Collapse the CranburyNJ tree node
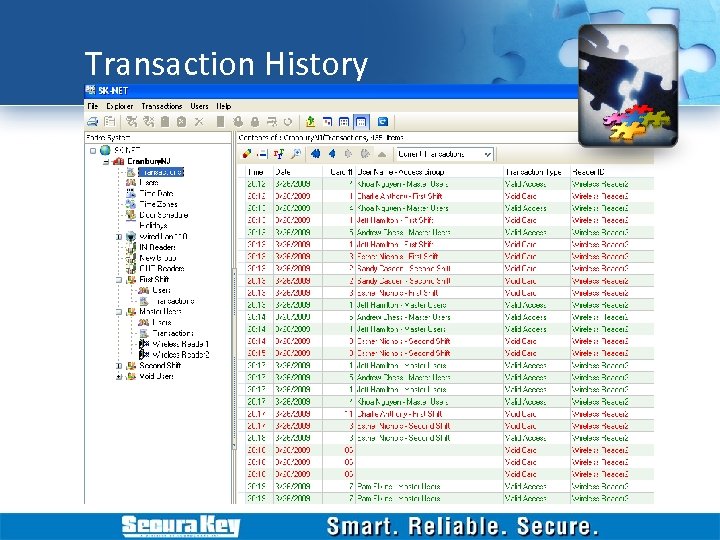 [106, 162]
